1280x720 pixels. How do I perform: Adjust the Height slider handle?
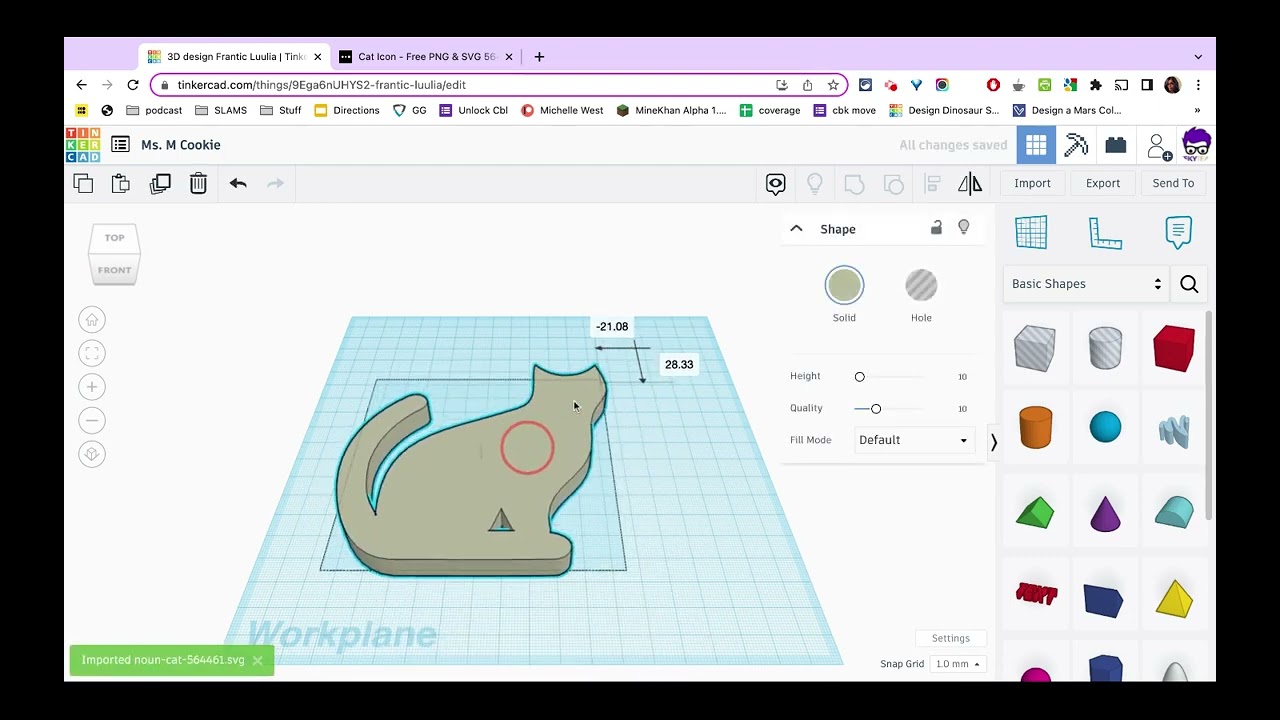[859, 377]
